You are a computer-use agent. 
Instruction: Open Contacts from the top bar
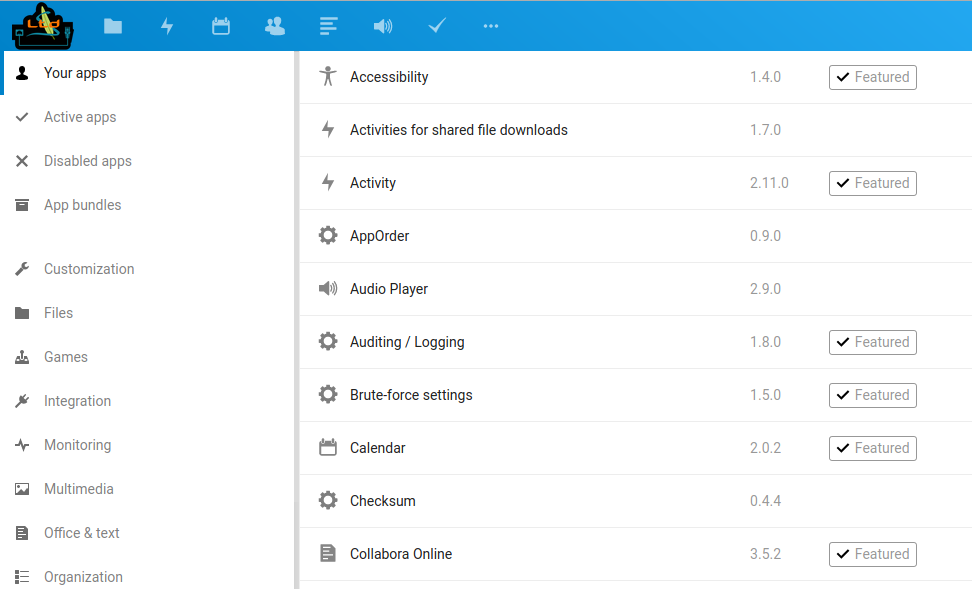[275, 26]
